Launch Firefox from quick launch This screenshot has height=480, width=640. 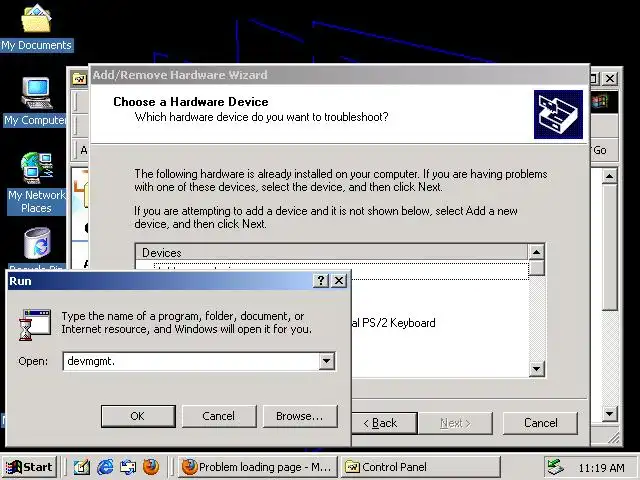(151, 467)
